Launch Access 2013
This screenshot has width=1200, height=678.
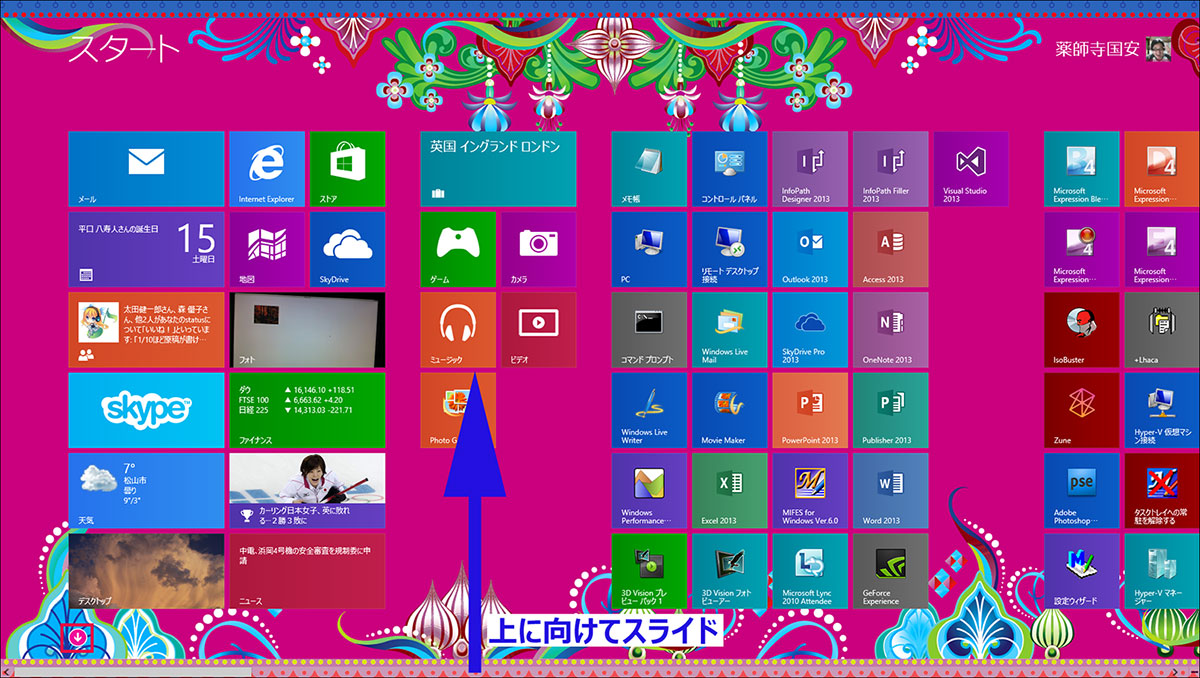click(890, 249)
